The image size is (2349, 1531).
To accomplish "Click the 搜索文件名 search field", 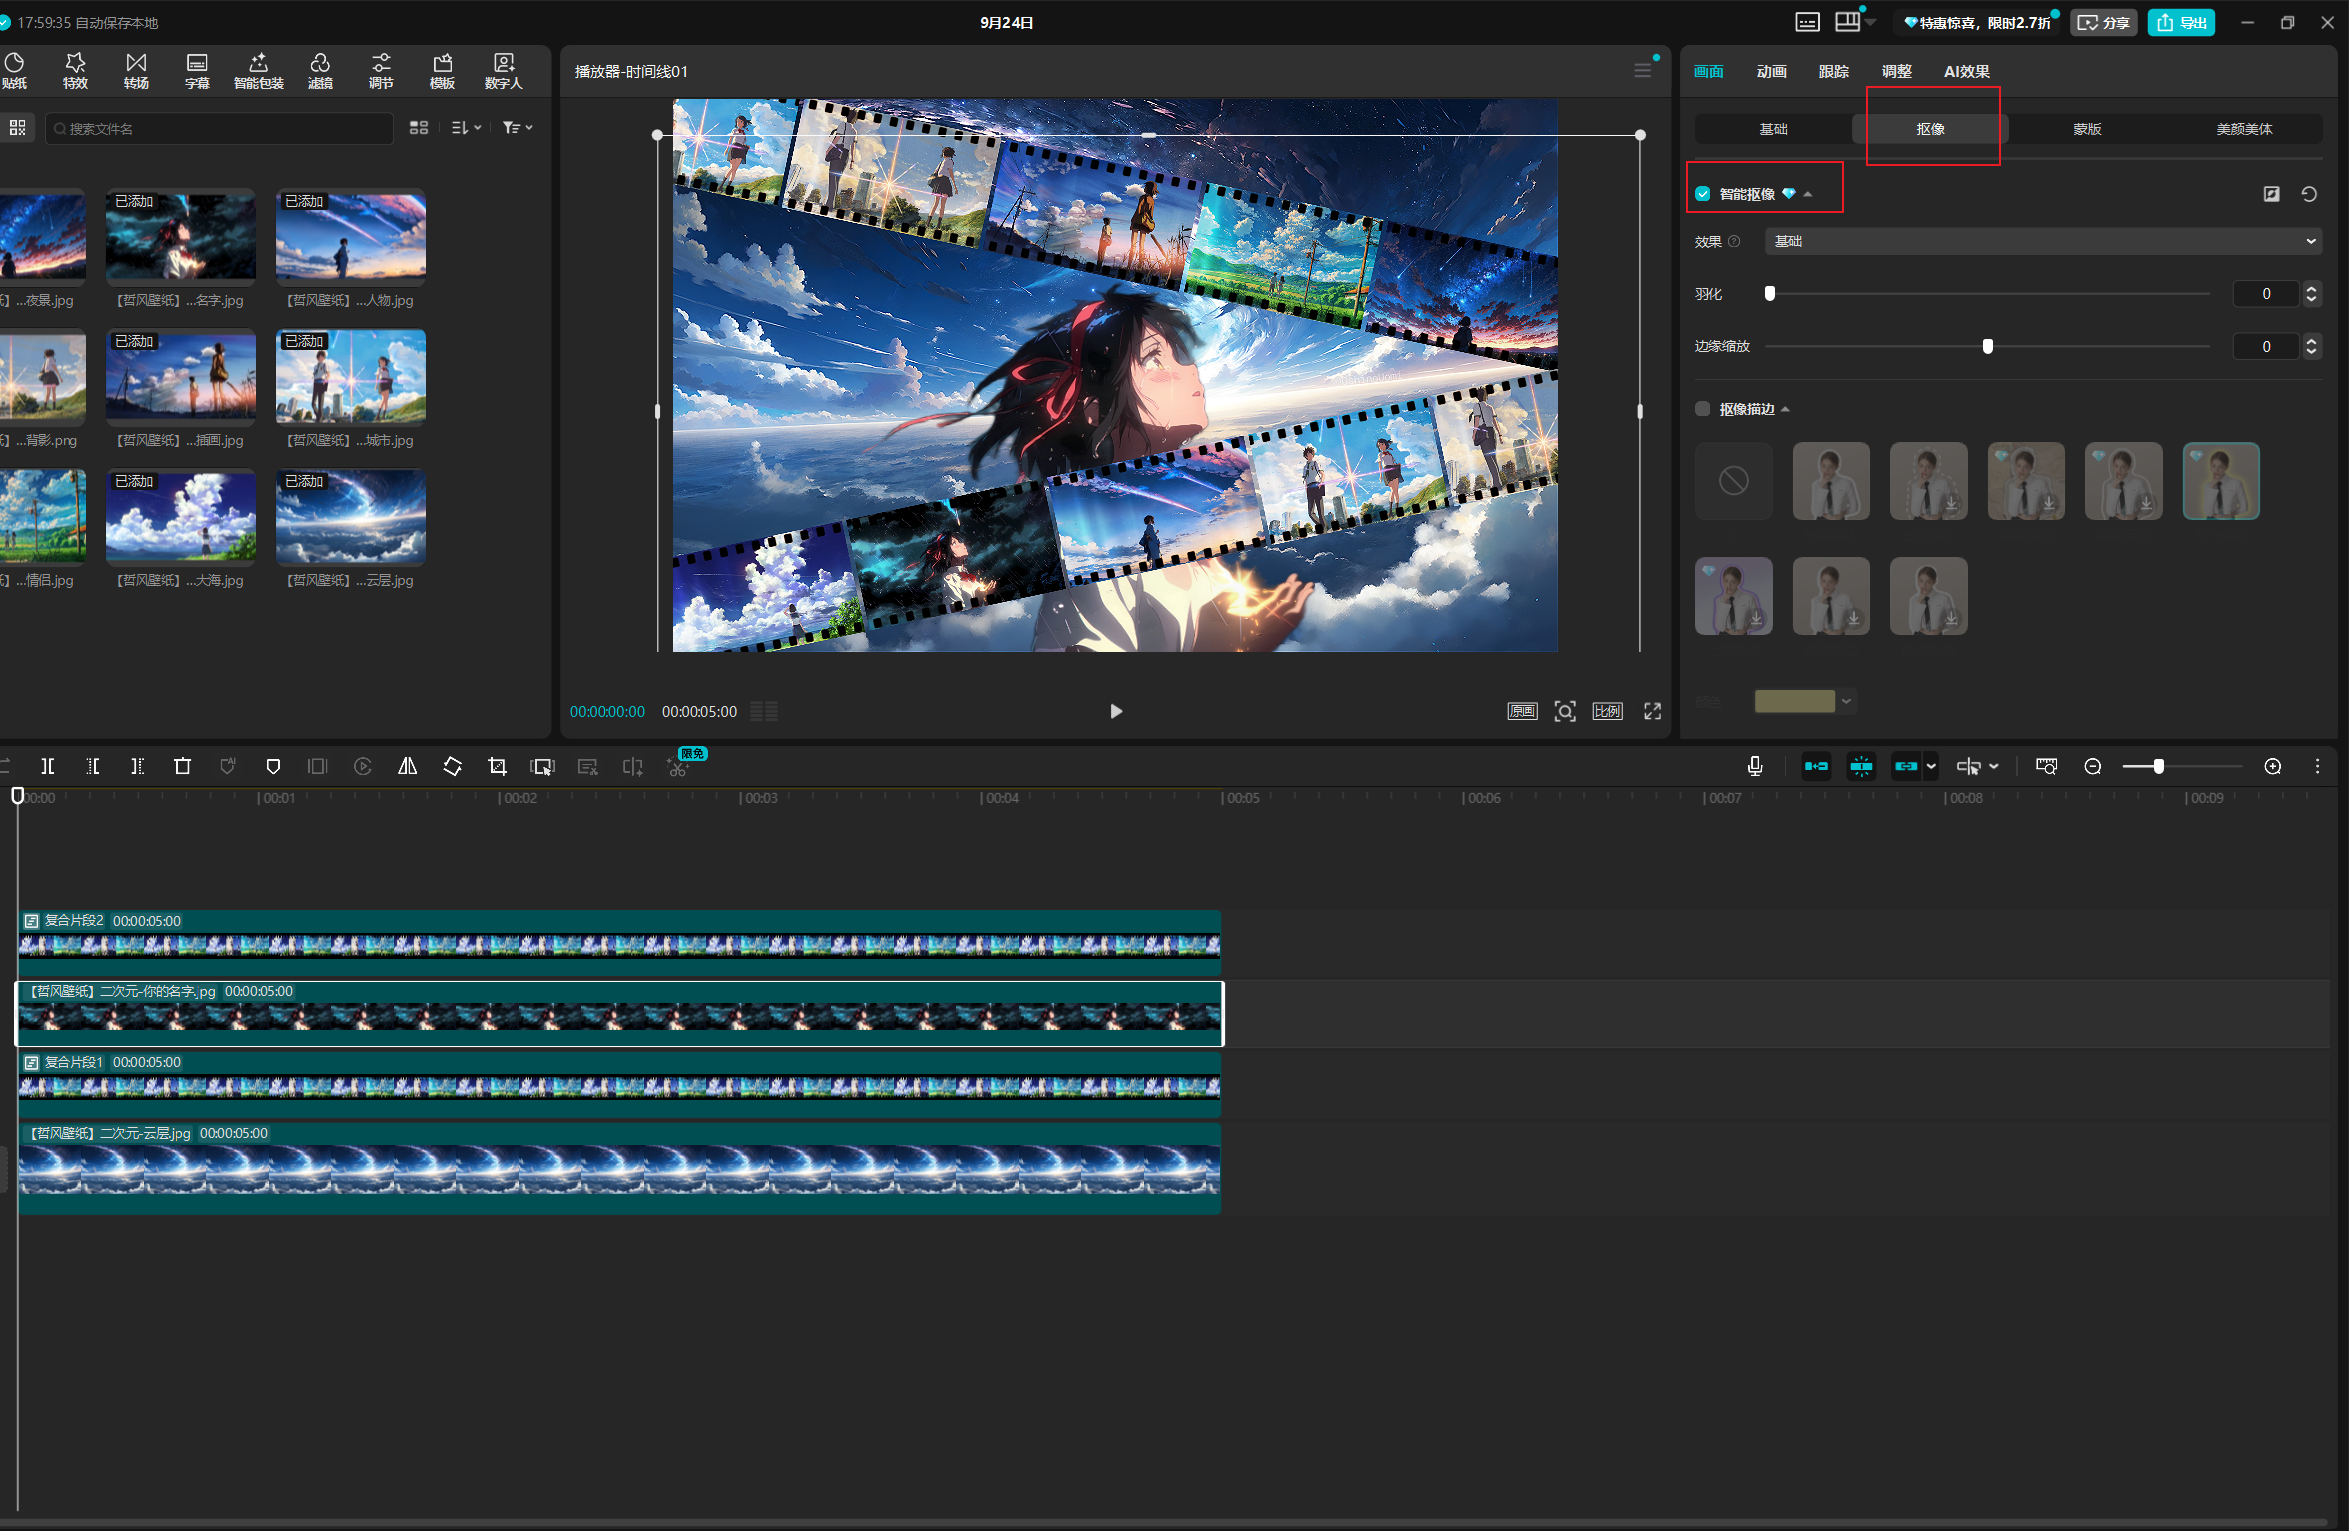I will pos(219,128).
